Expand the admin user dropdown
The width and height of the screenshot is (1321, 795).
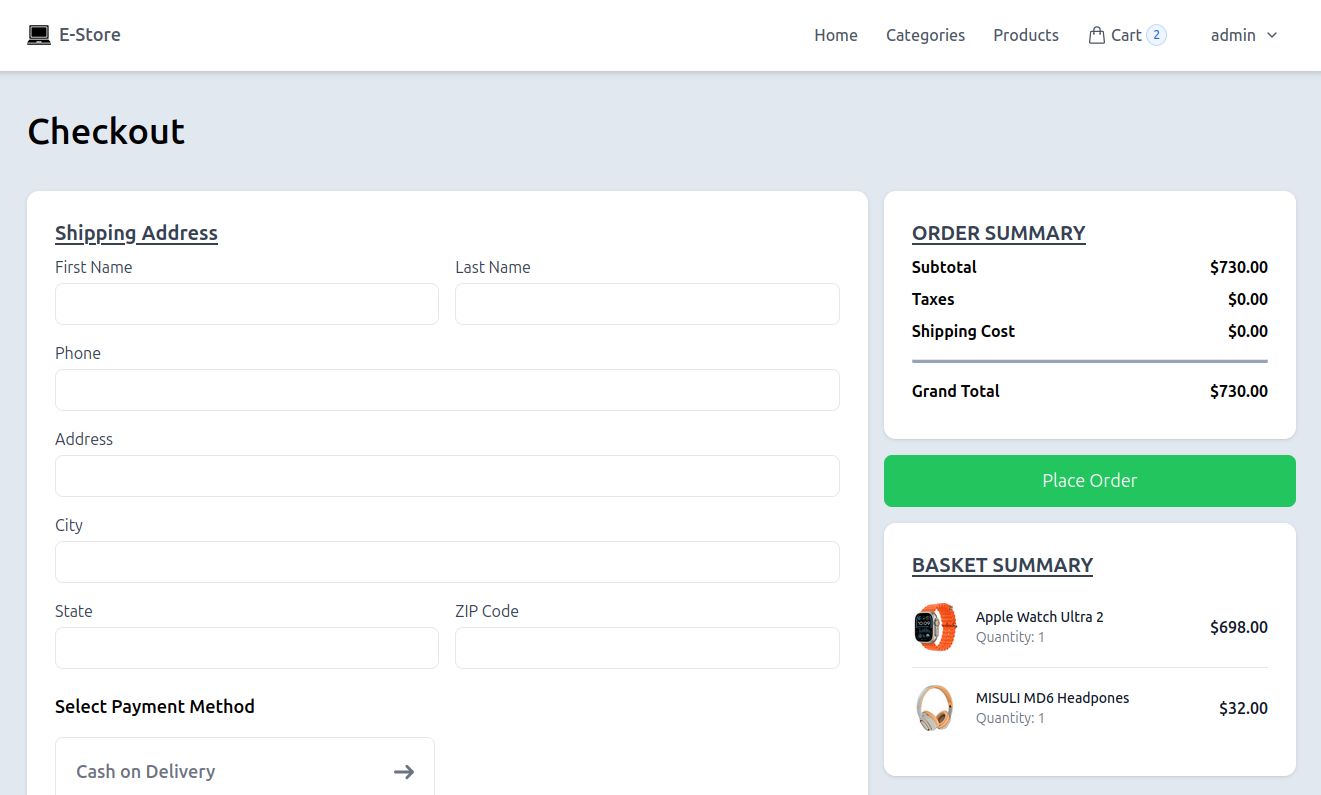pos(1233,35)
